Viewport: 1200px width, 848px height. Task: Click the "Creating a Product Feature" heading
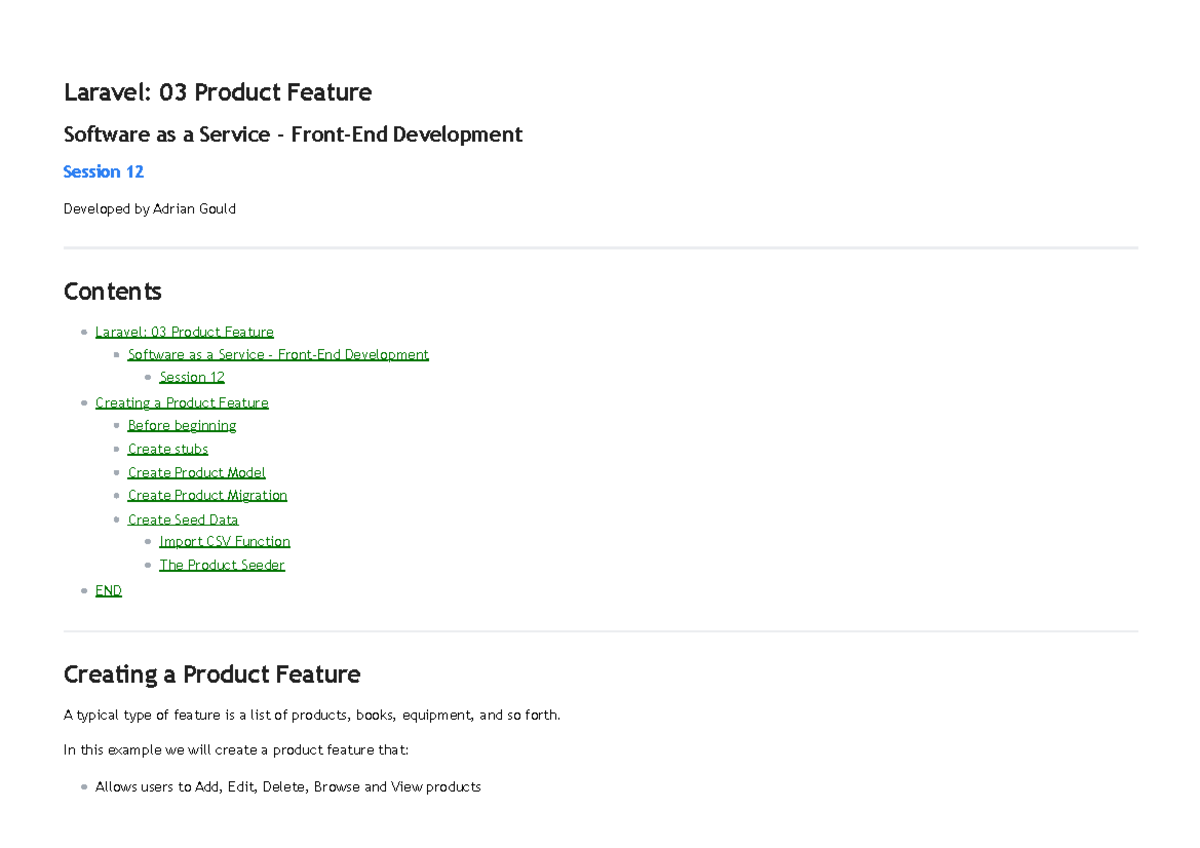click(212, 674)
